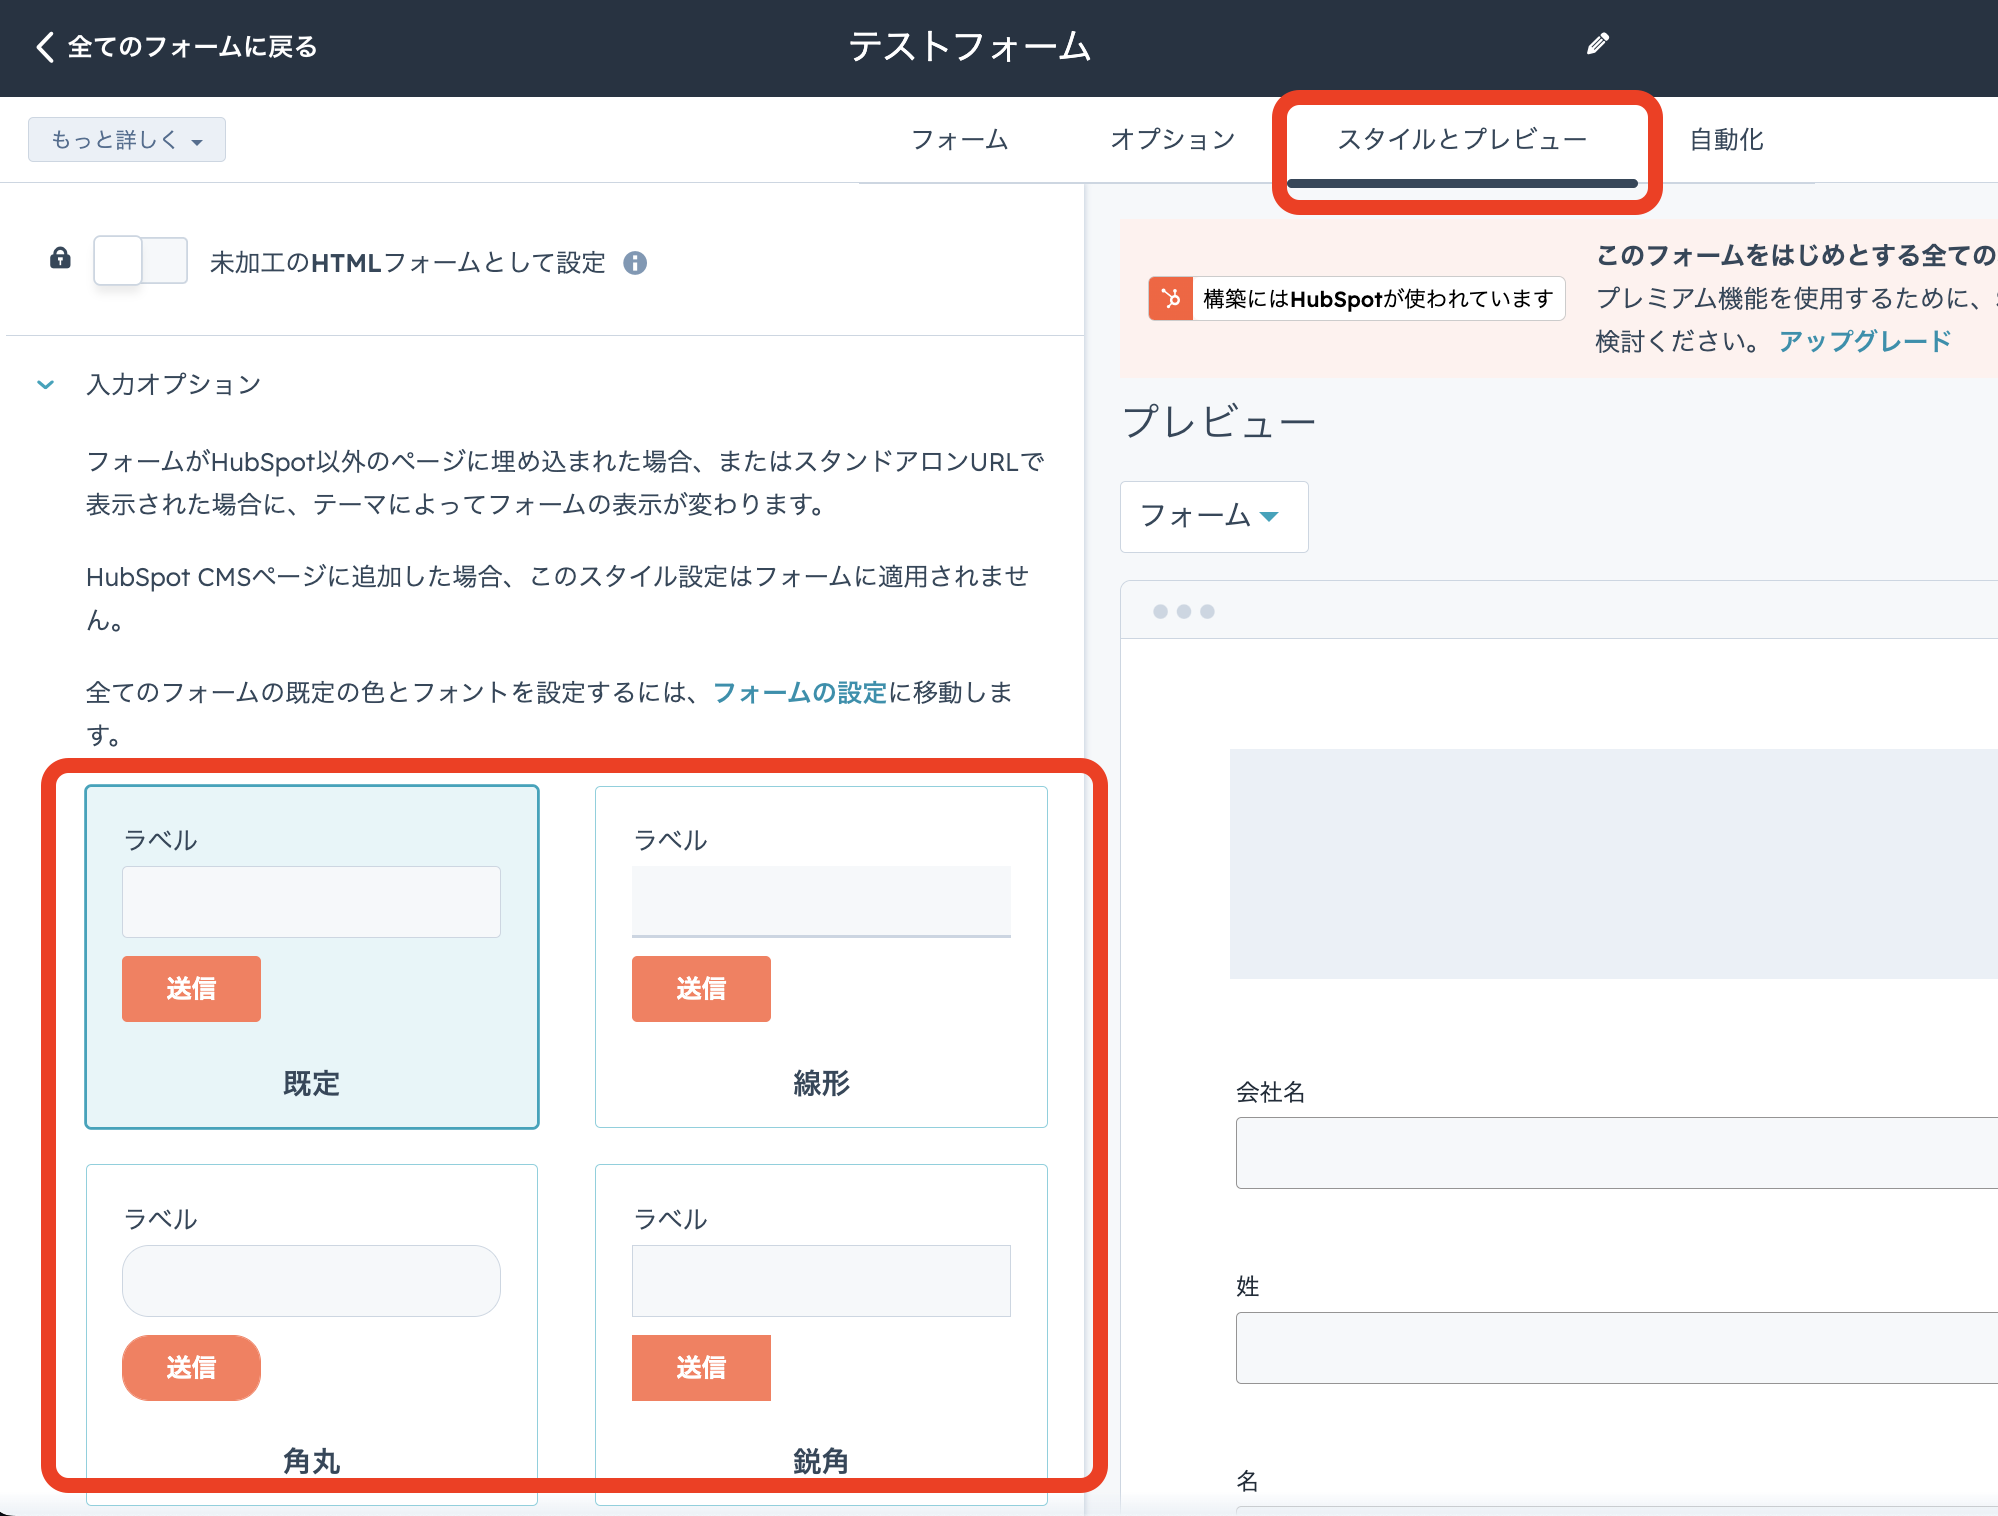The width and height of the screenshot is (1998, 1516).
Task: Click 構築にはHubSpotが使われています badge
Action: 1357,298
